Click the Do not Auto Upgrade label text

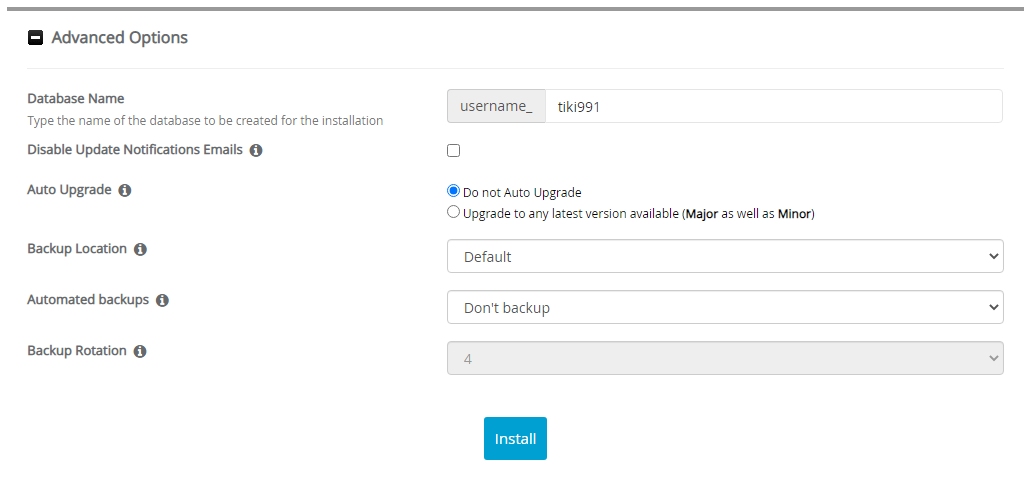click(522, 193)
